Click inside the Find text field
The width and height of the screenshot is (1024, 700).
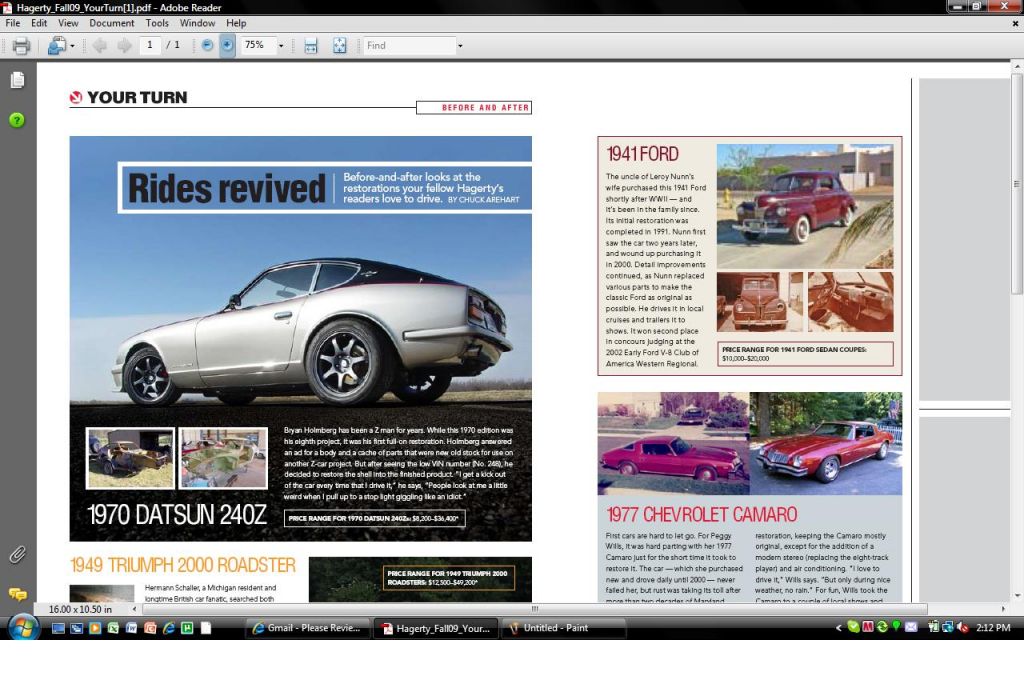(x=408, y=45)
